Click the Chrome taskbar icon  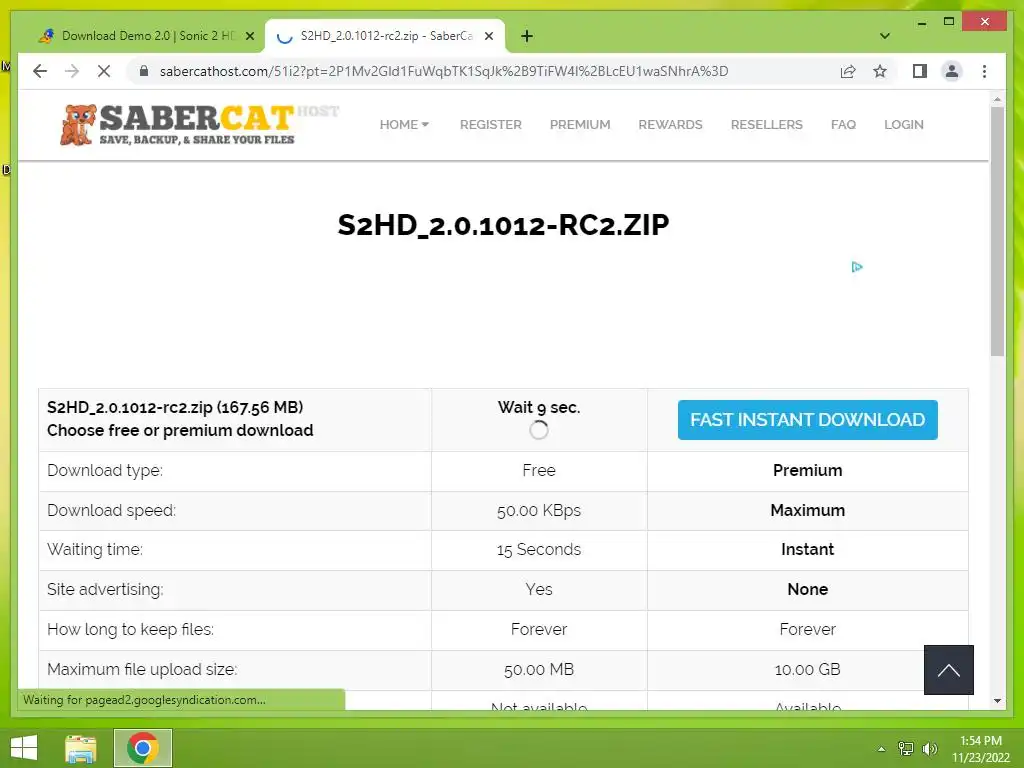[x=143, y=748]
